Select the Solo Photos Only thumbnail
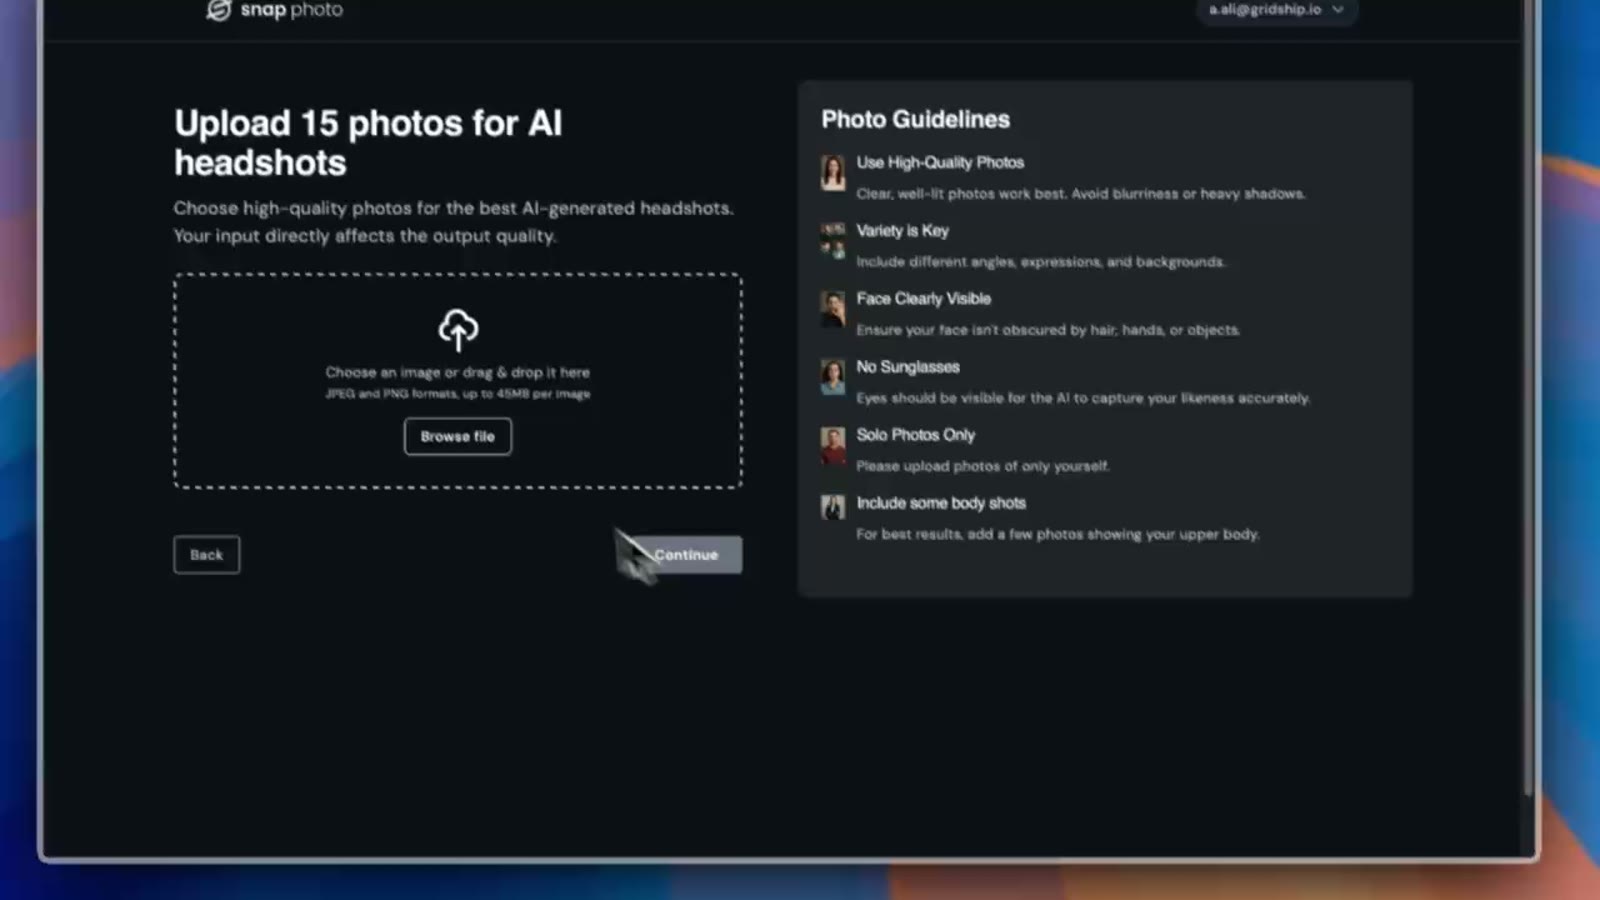 (833, 445)
